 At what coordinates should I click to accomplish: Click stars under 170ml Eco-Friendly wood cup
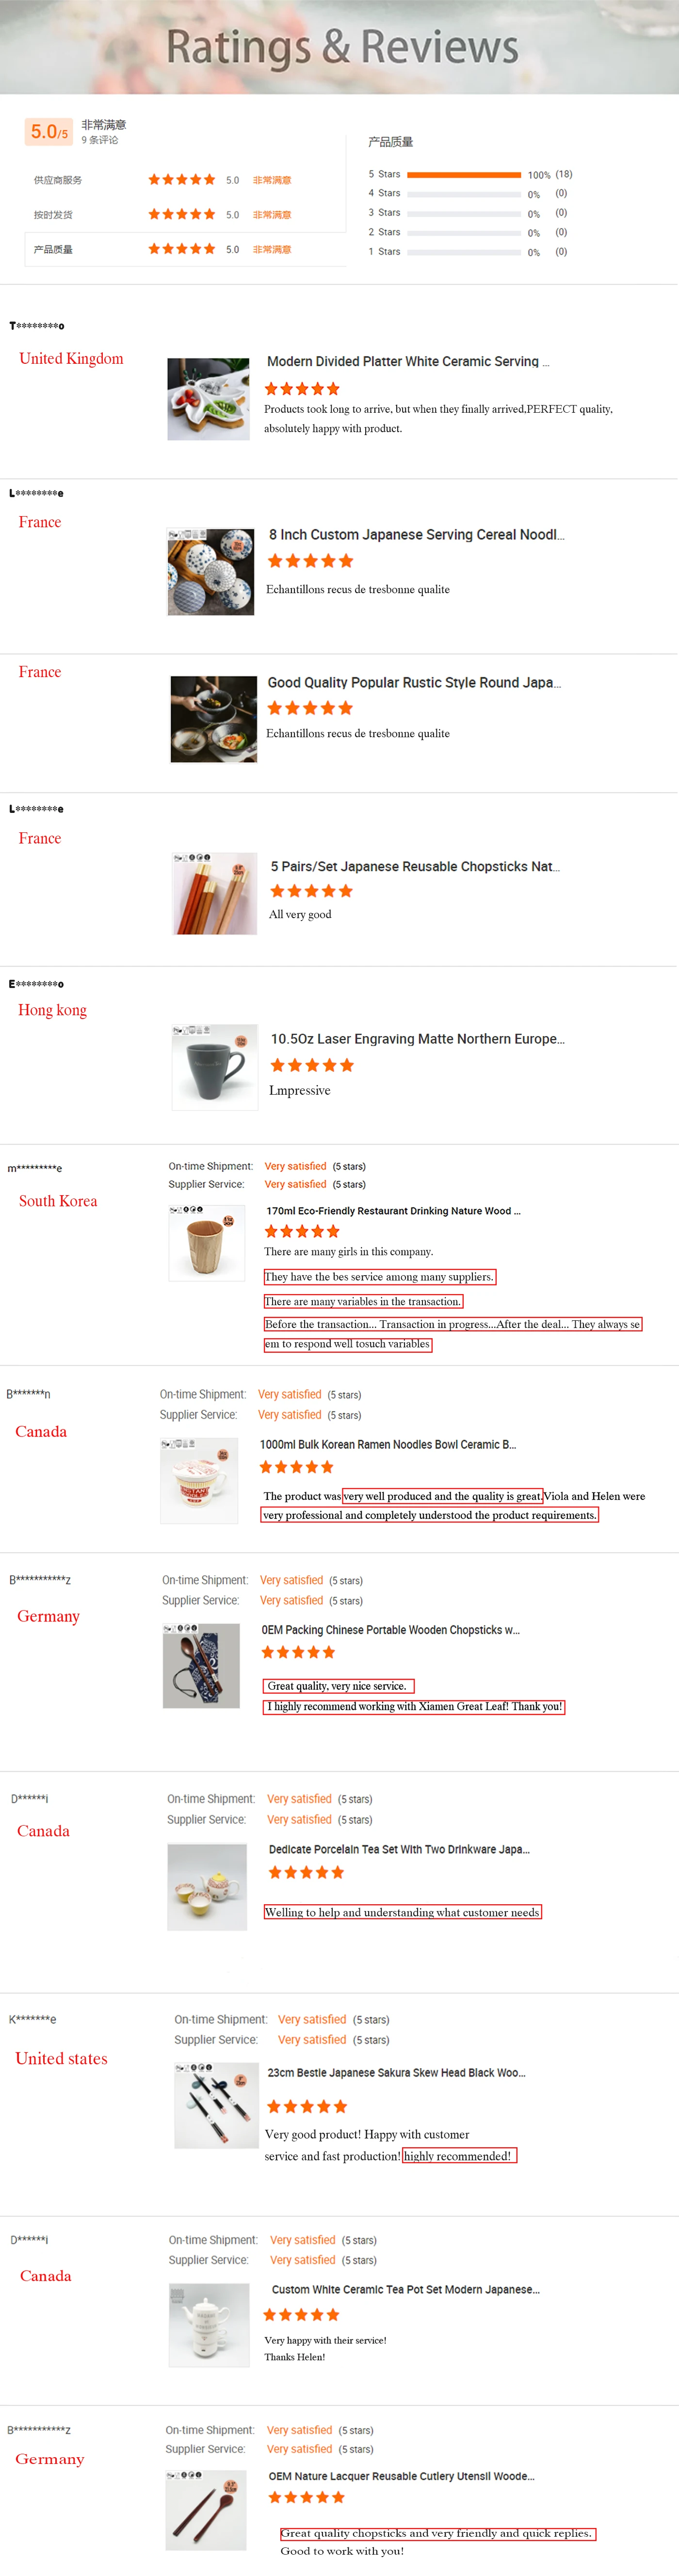(x=302, y=1231)
